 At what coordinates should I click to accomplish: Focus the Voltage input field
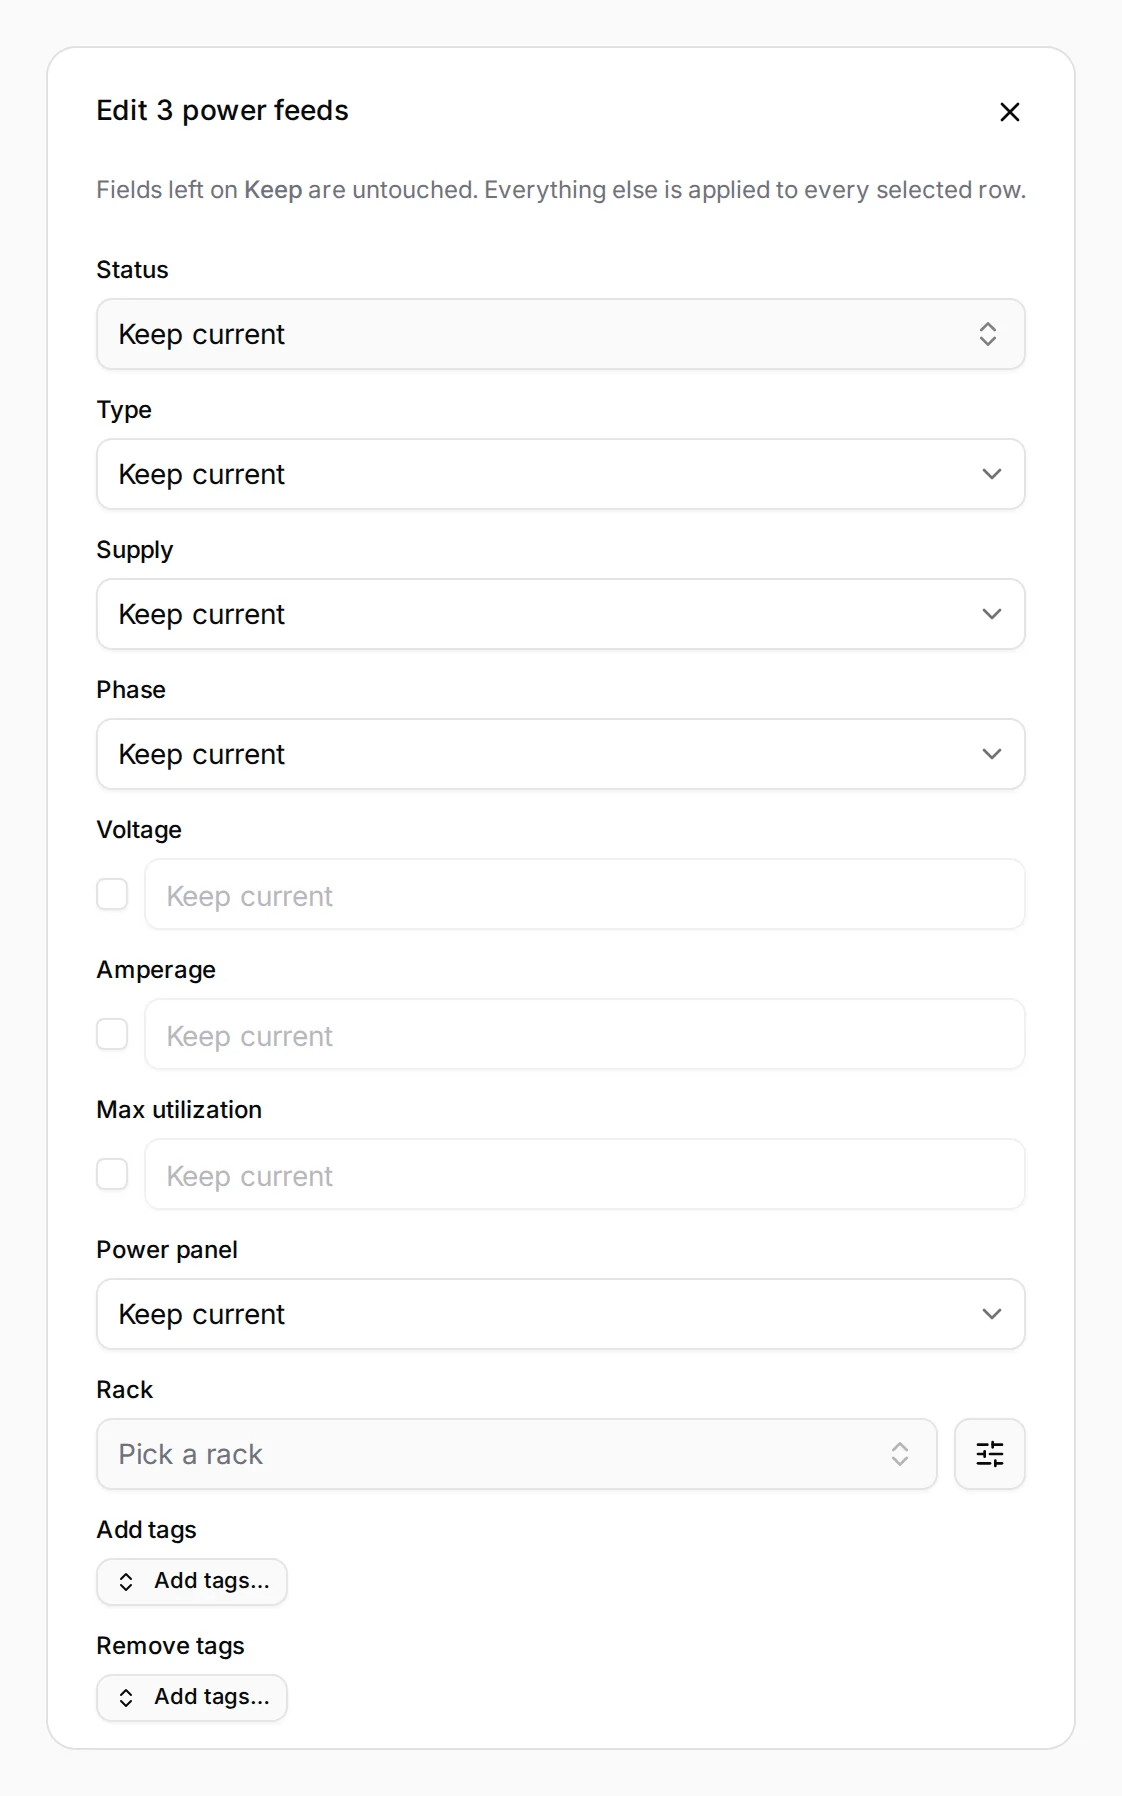pyautogui.click(x=585, y=894)
